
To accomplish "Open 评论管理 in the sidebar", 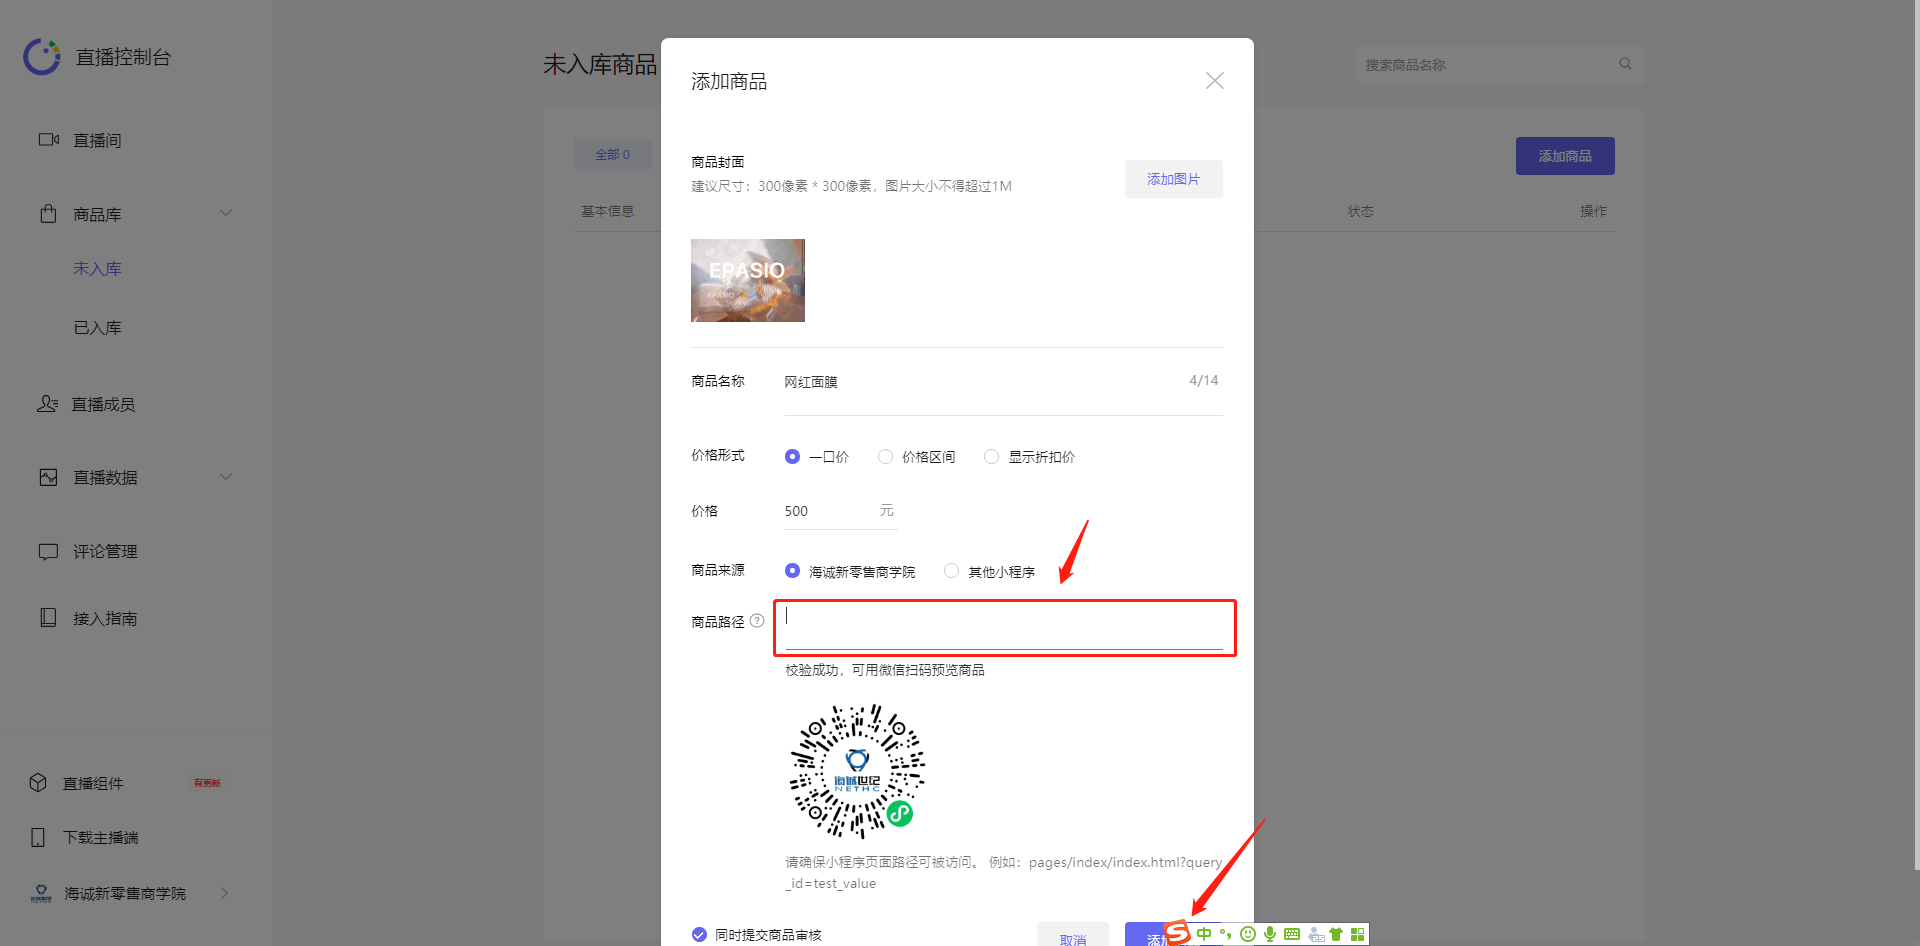I will [105, 552].
